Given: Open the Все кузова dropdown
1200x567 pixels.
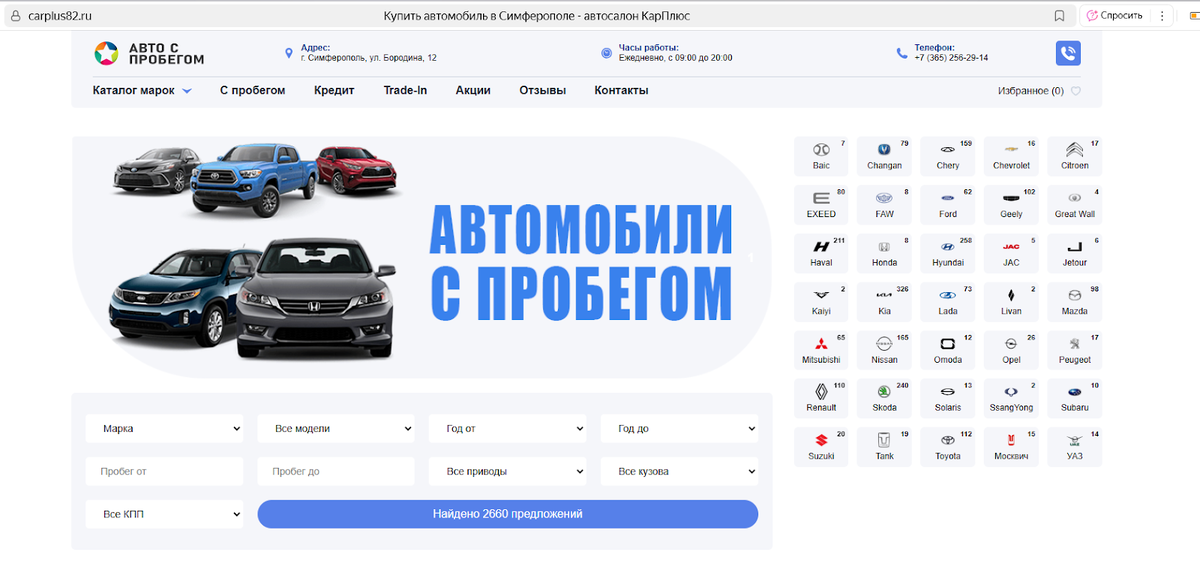Looking at the screenshot, I should coord(679,471).
